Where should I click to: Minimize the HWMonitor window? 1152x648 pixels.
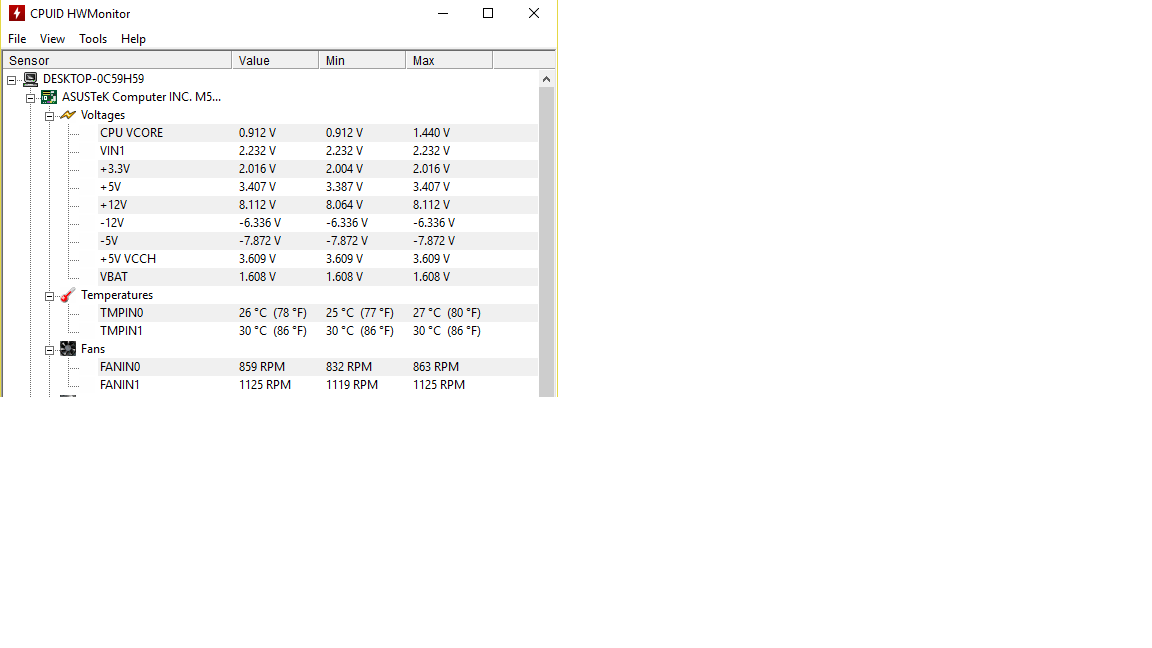pyautogui.click(x=443, y=13)
